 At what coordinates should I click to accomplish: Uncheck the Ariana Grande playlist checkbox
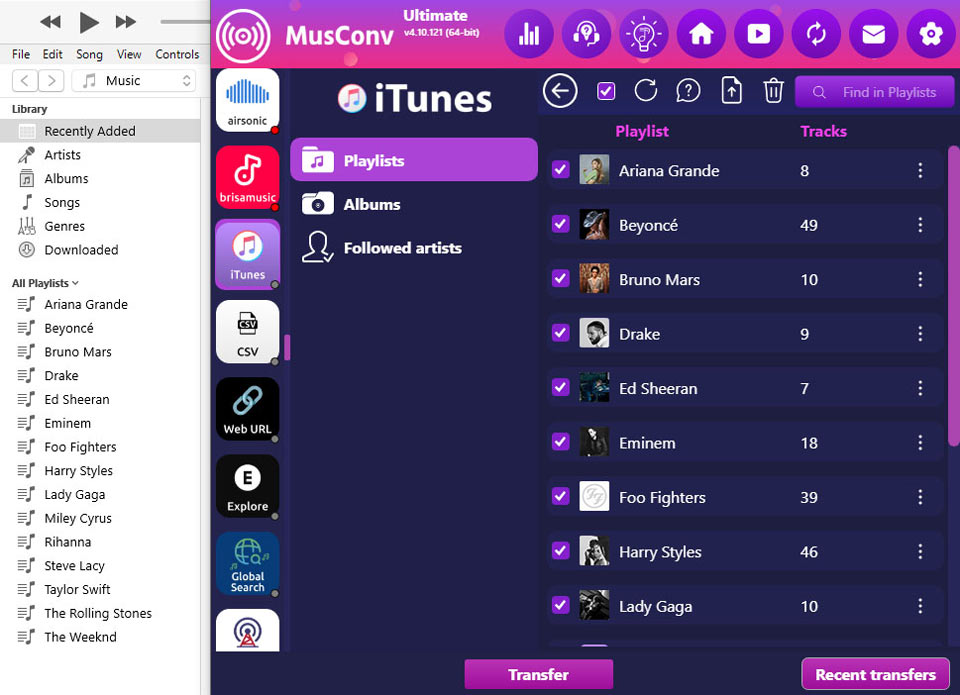pos(560,170)
